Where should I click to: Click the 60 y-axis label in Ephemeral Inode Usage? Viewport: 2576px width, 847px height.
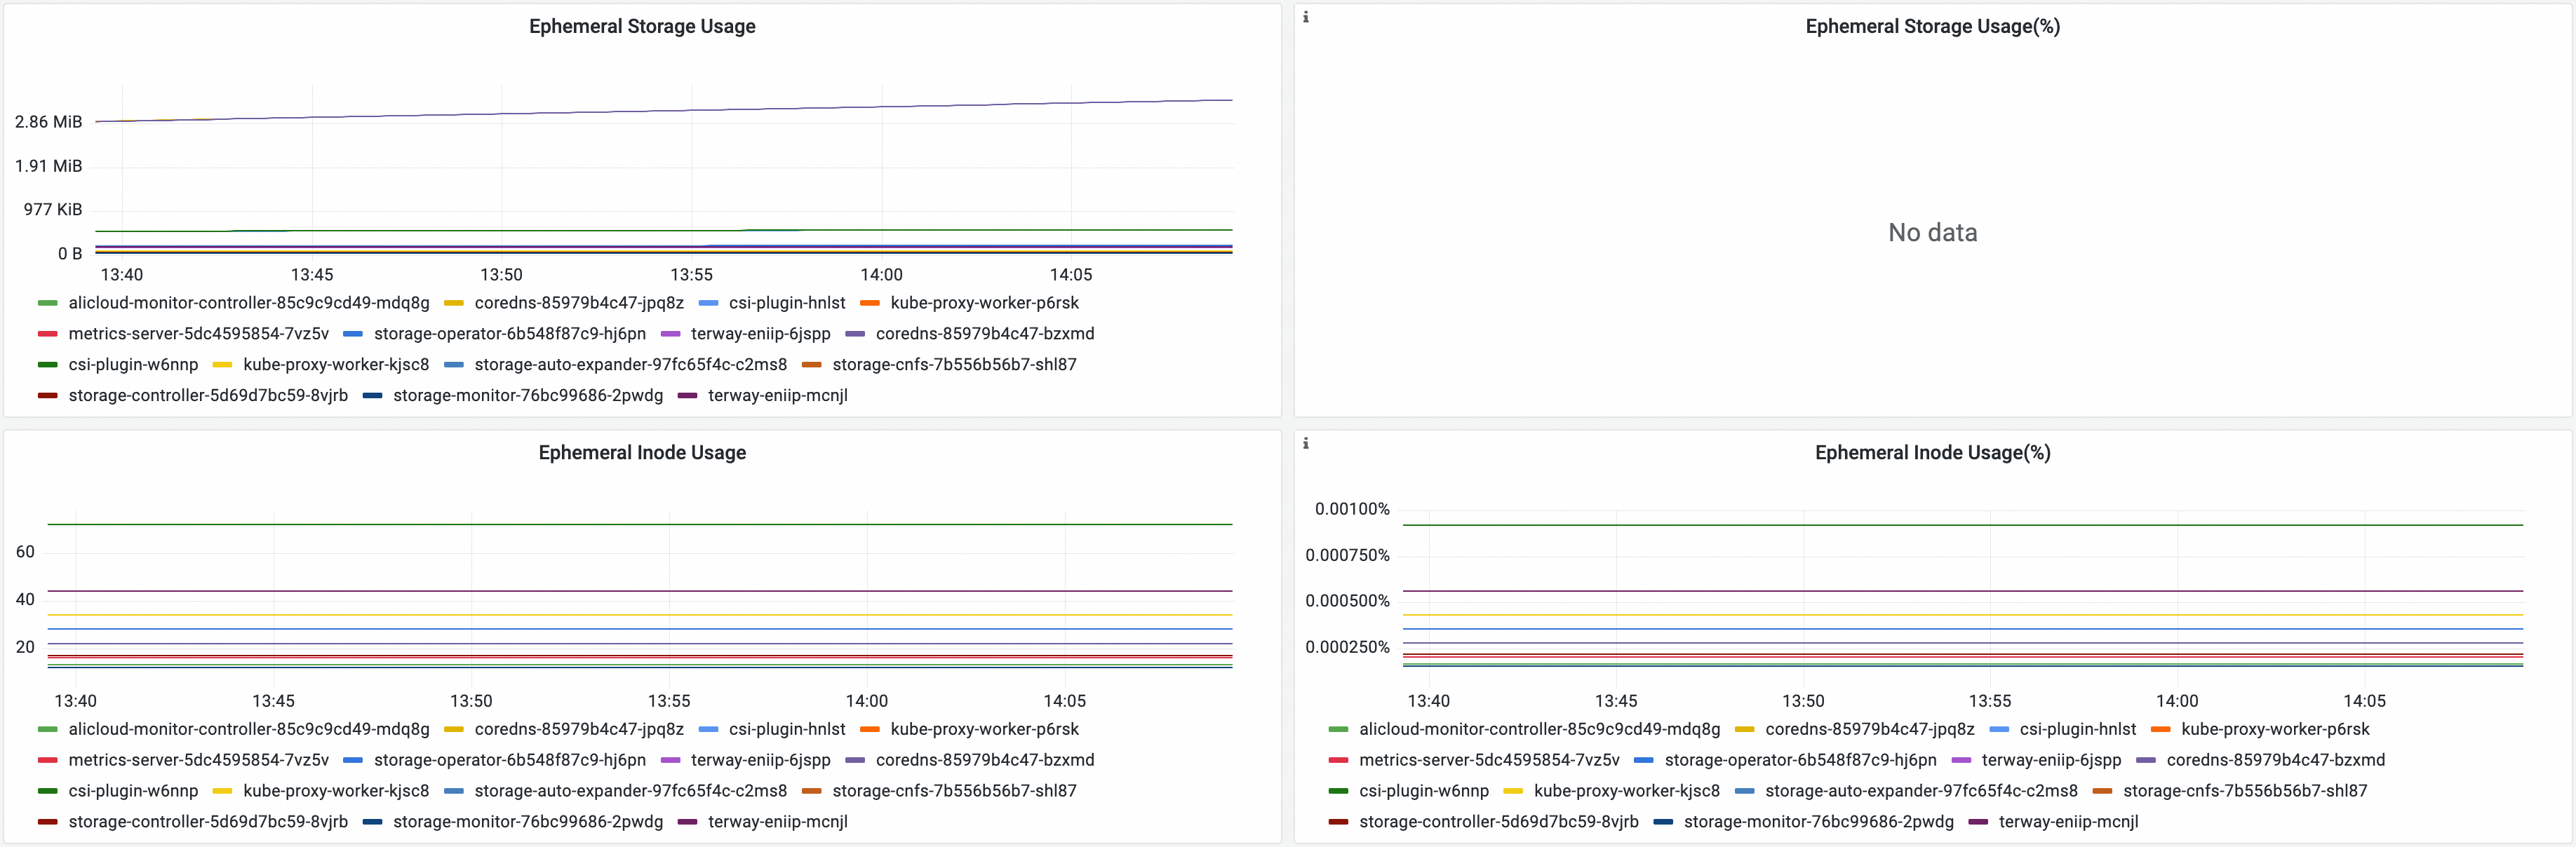[25, 552]
